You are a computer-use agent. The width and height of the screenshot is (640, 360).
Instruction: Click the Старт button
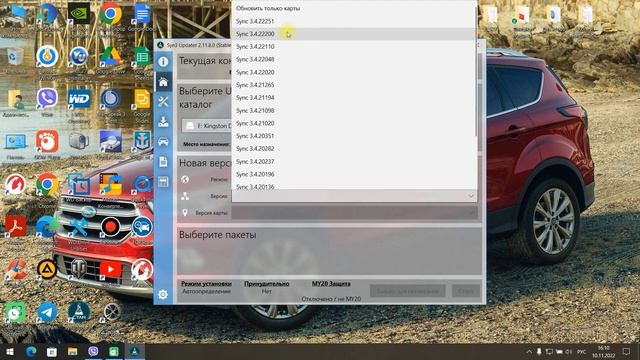[466, 291]
